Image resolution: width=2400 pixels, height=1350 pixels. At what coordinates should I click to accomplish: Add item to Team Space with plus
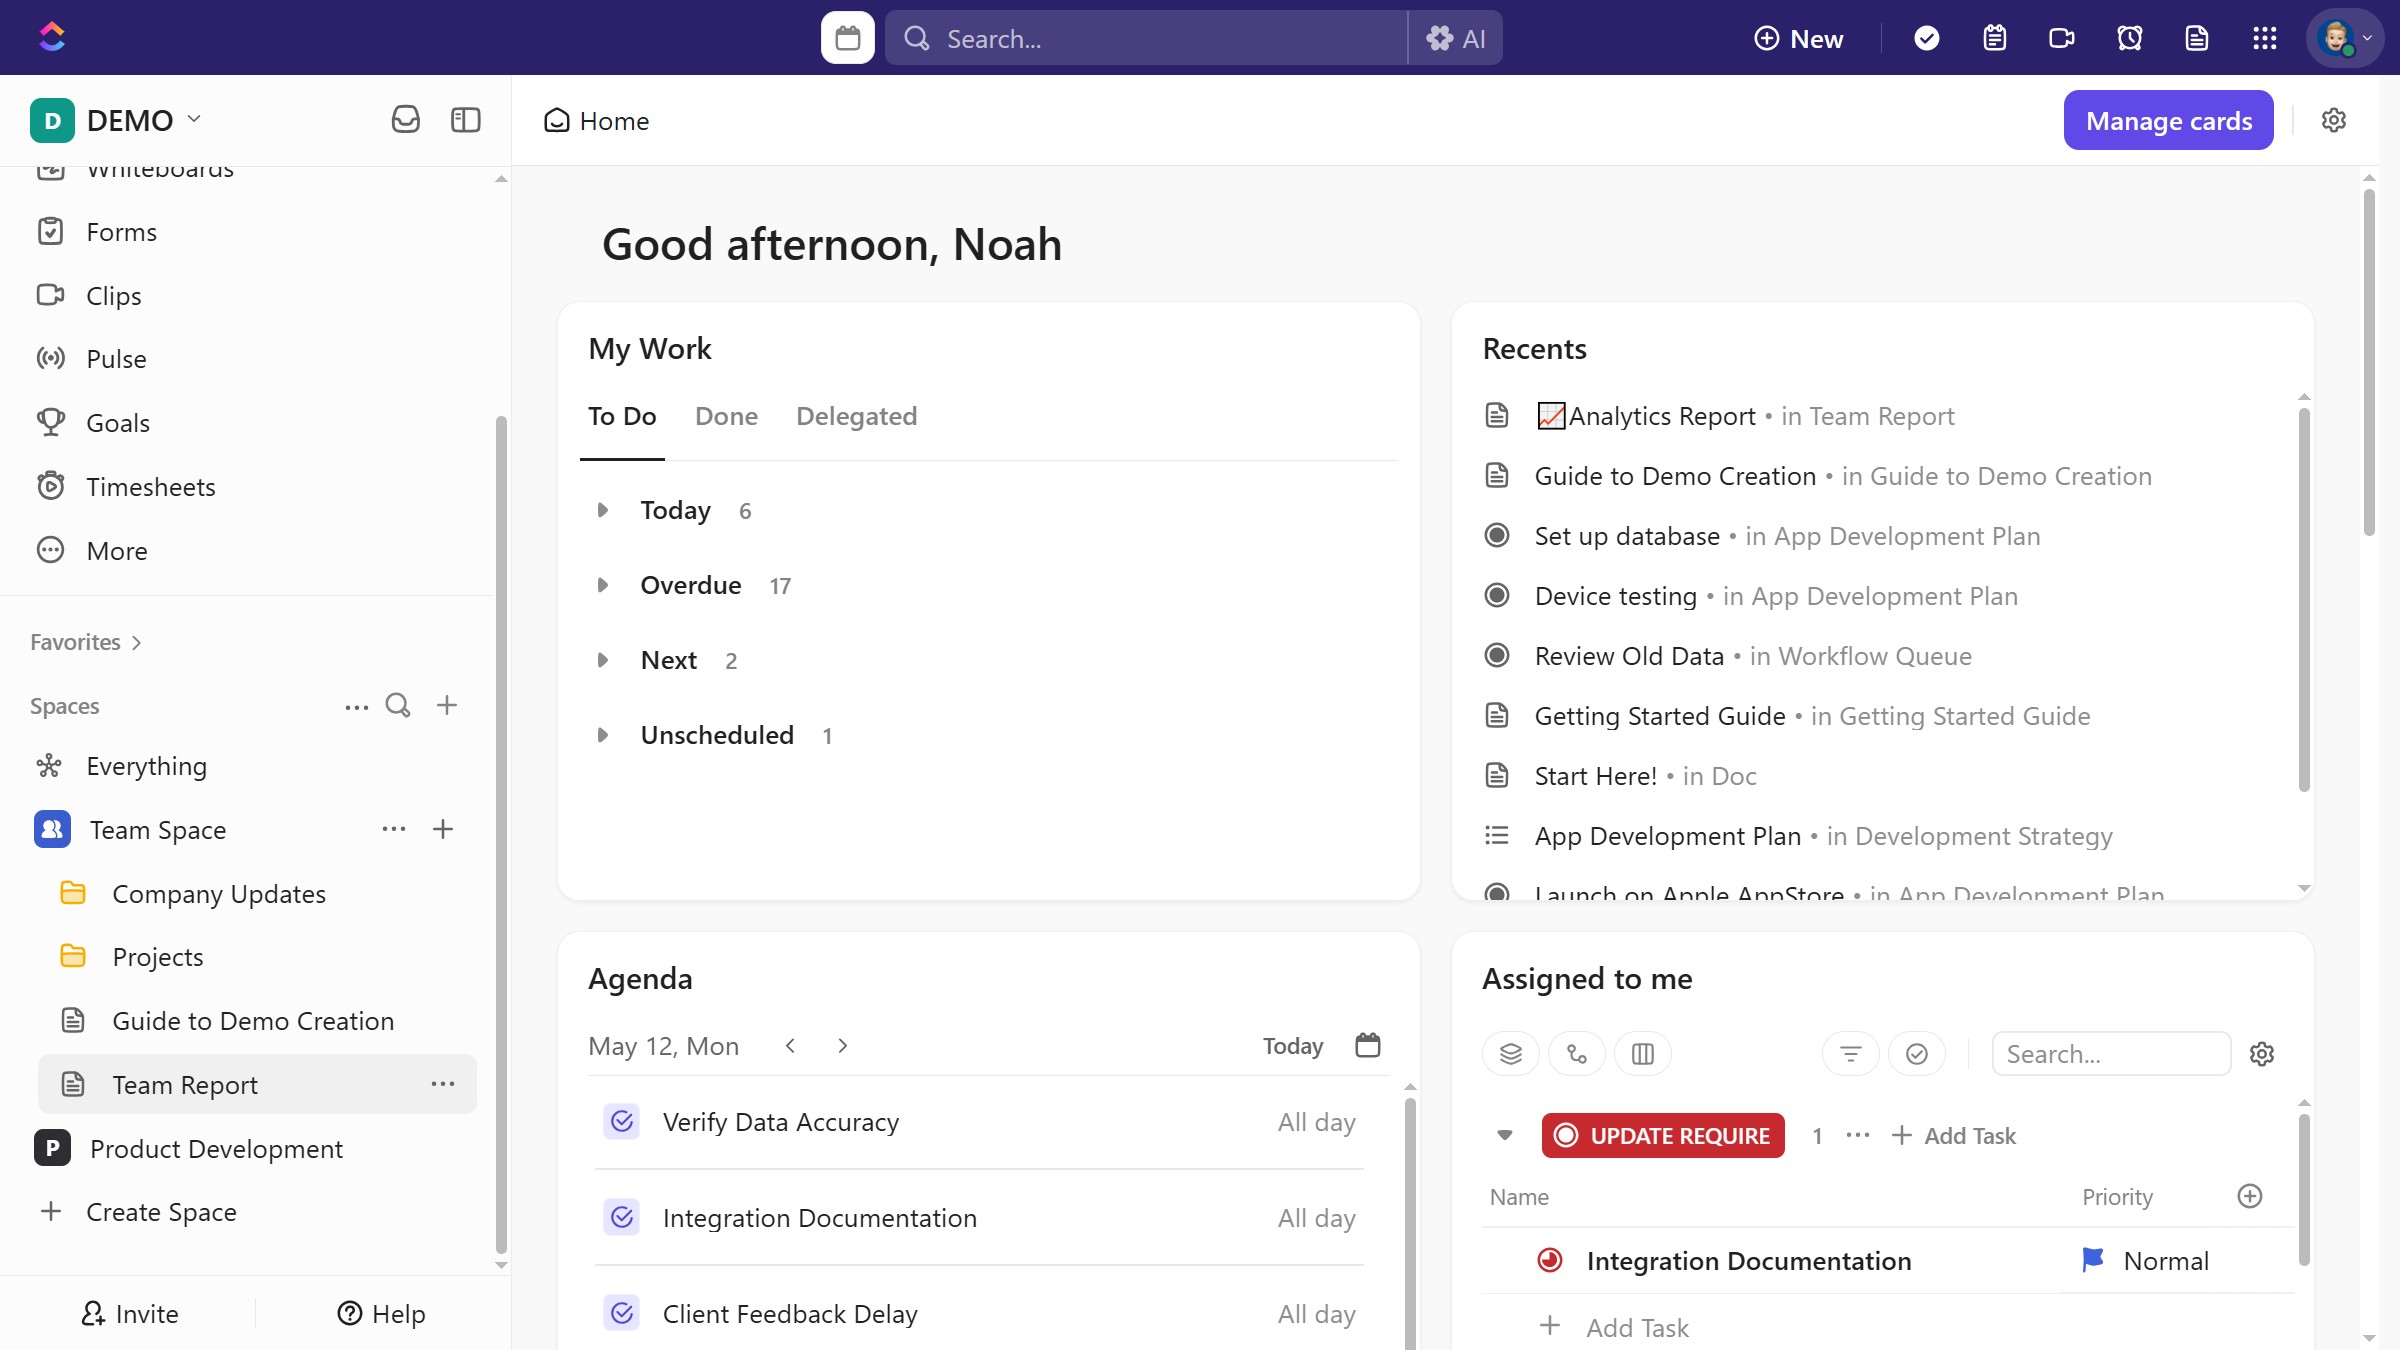coord(443,829)
